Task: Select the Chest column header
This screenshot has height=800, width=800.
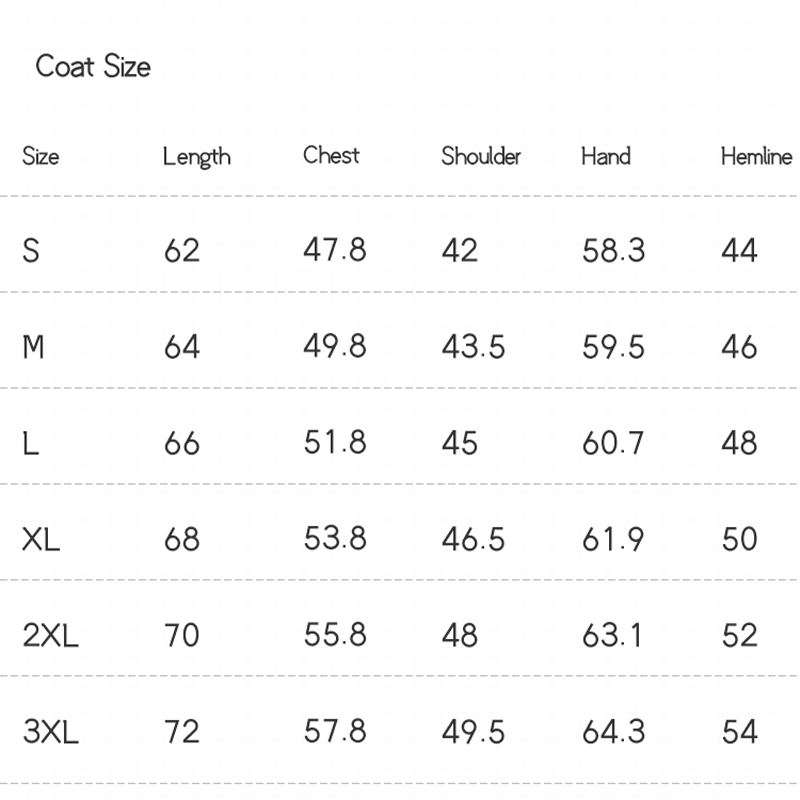Action: tap(331, 156)
